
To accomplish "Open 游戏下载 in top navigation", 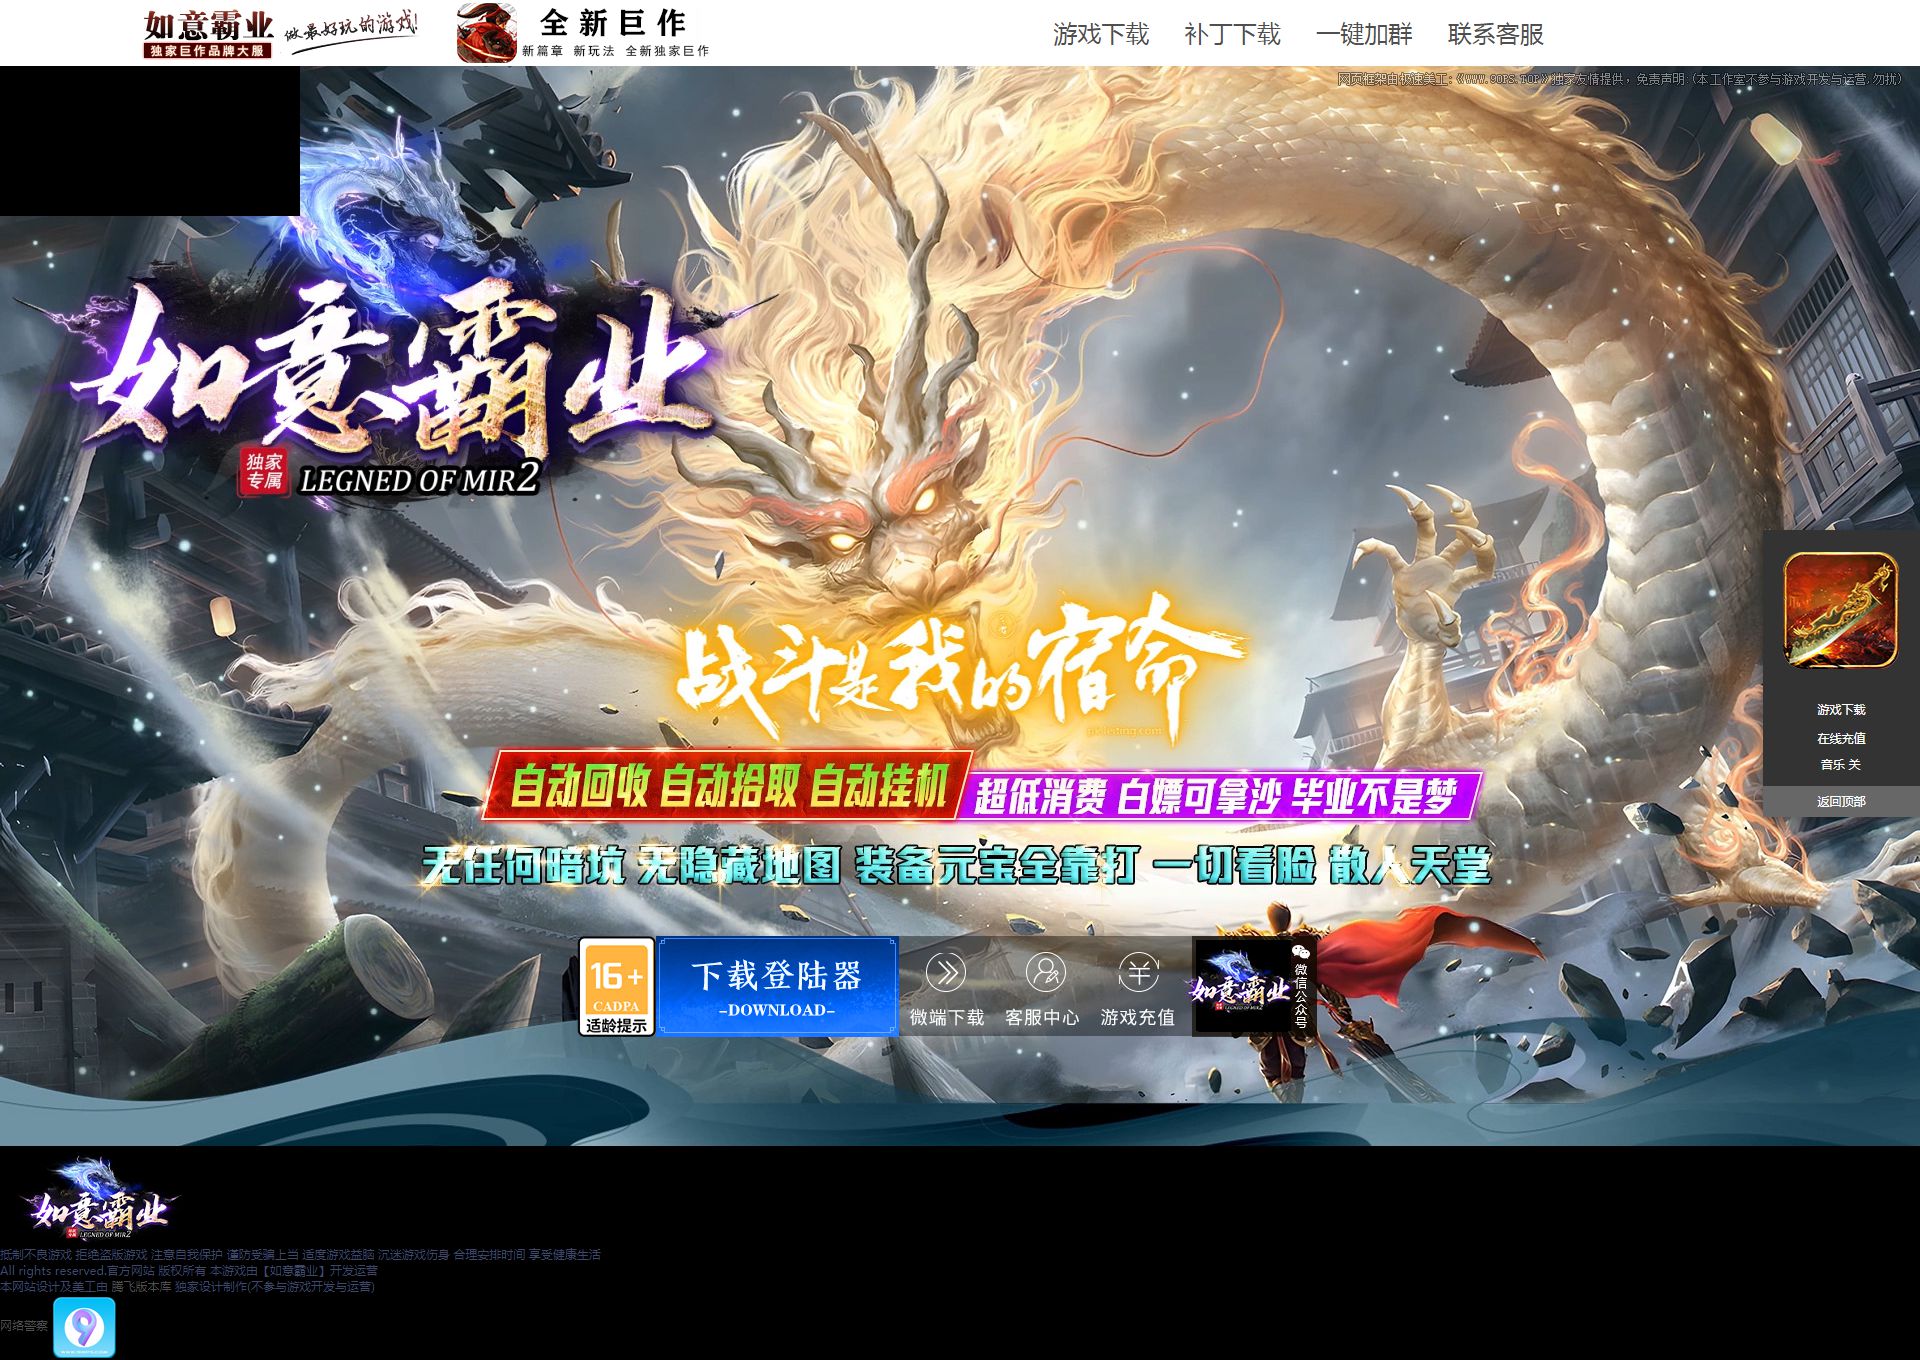I will [x=1100, y=35].
